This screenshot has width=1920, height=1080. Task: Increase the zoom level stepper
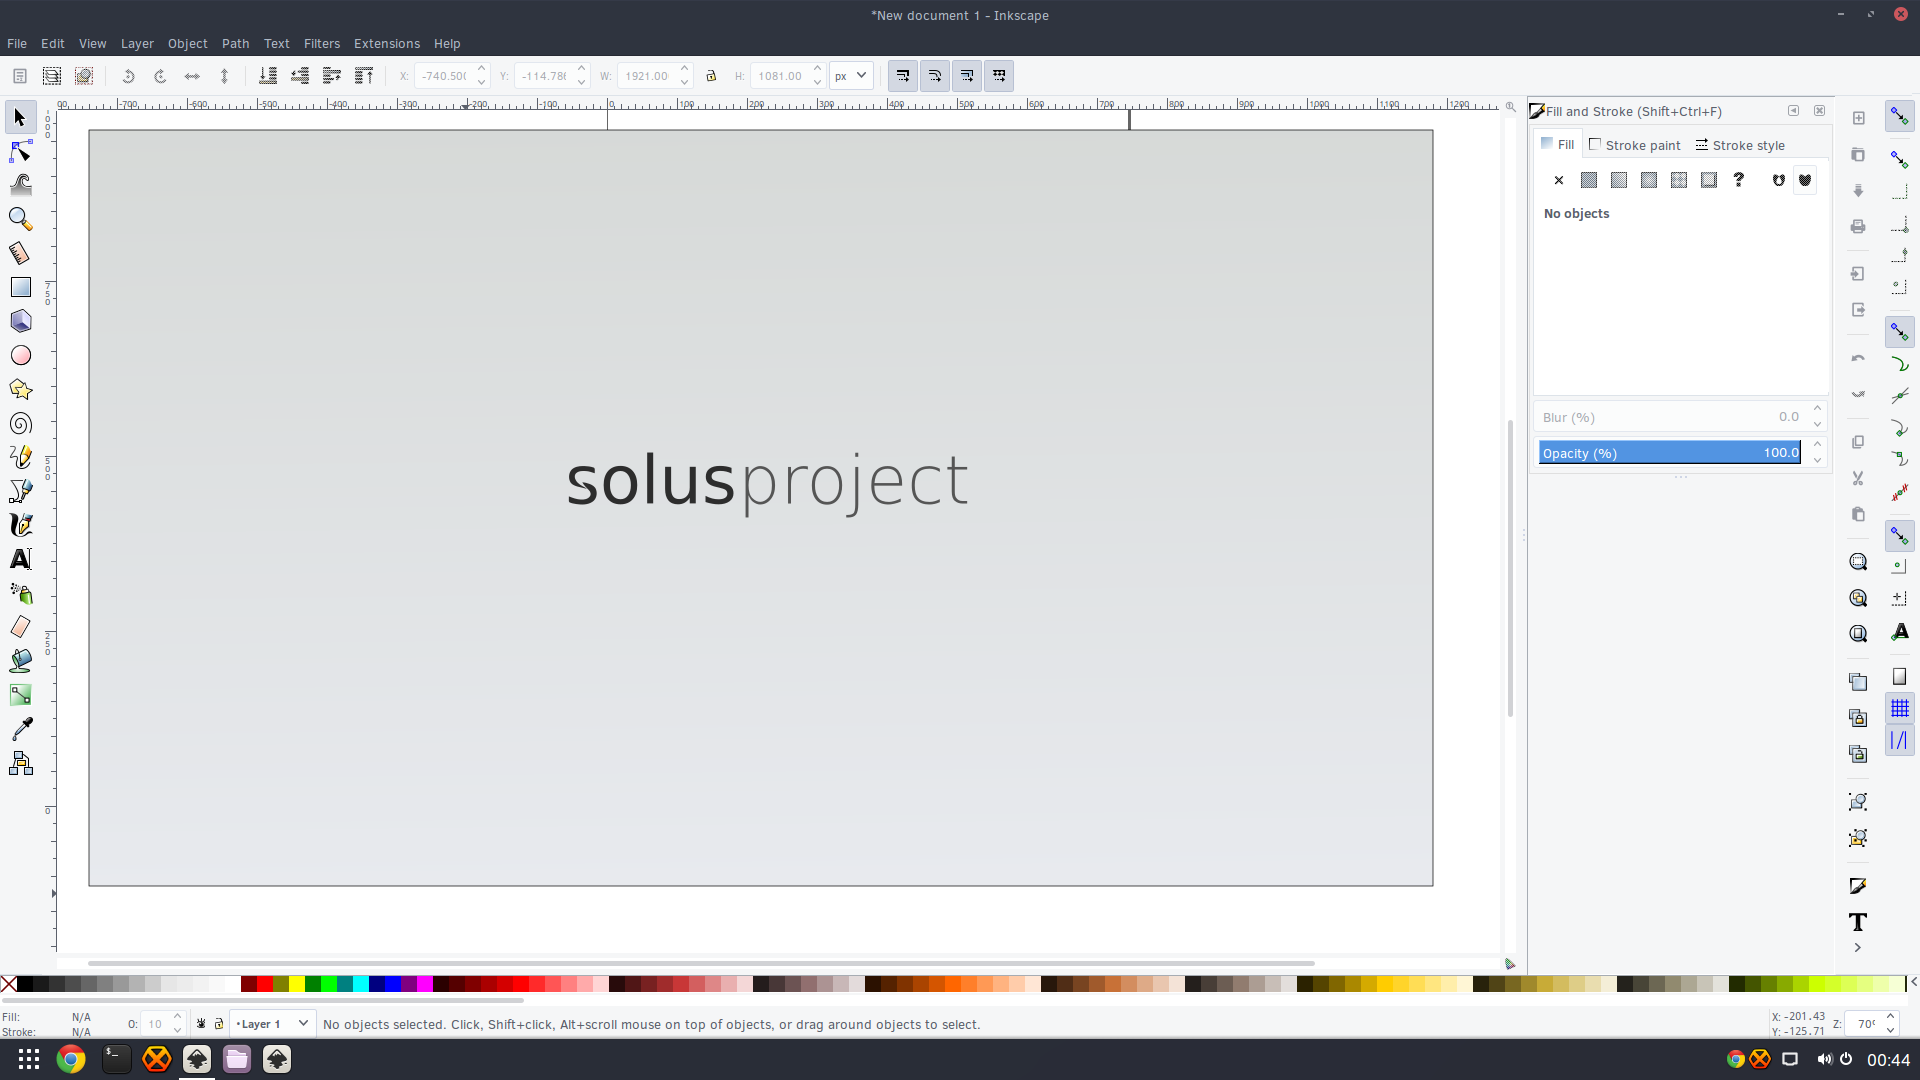click(1890, 1017)
